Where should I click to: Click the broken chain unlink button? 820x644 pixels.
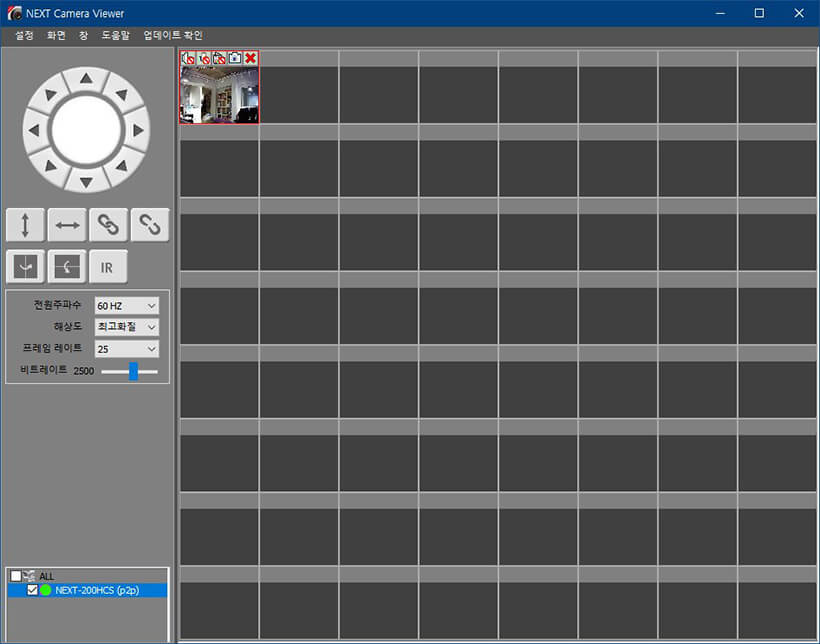(x=150, y=225)
